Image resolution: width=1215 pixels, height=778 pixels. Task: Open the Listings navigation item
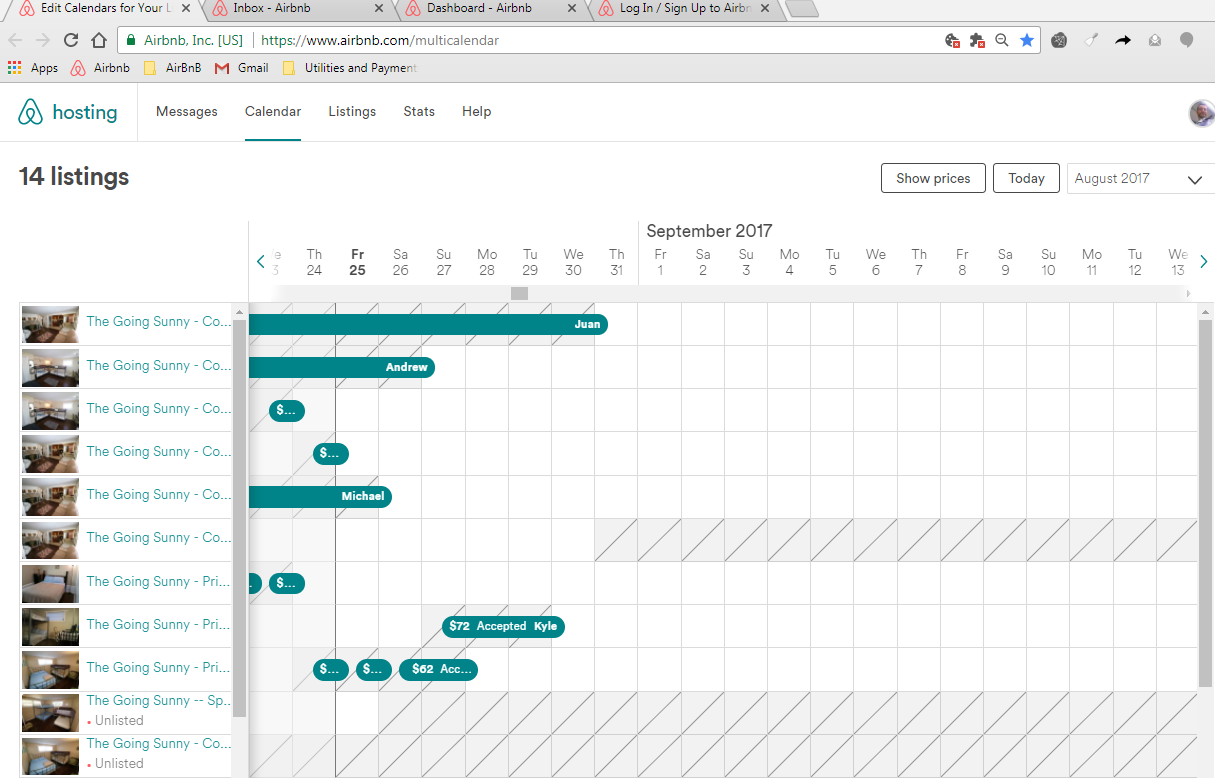click(x=352, y=112)
